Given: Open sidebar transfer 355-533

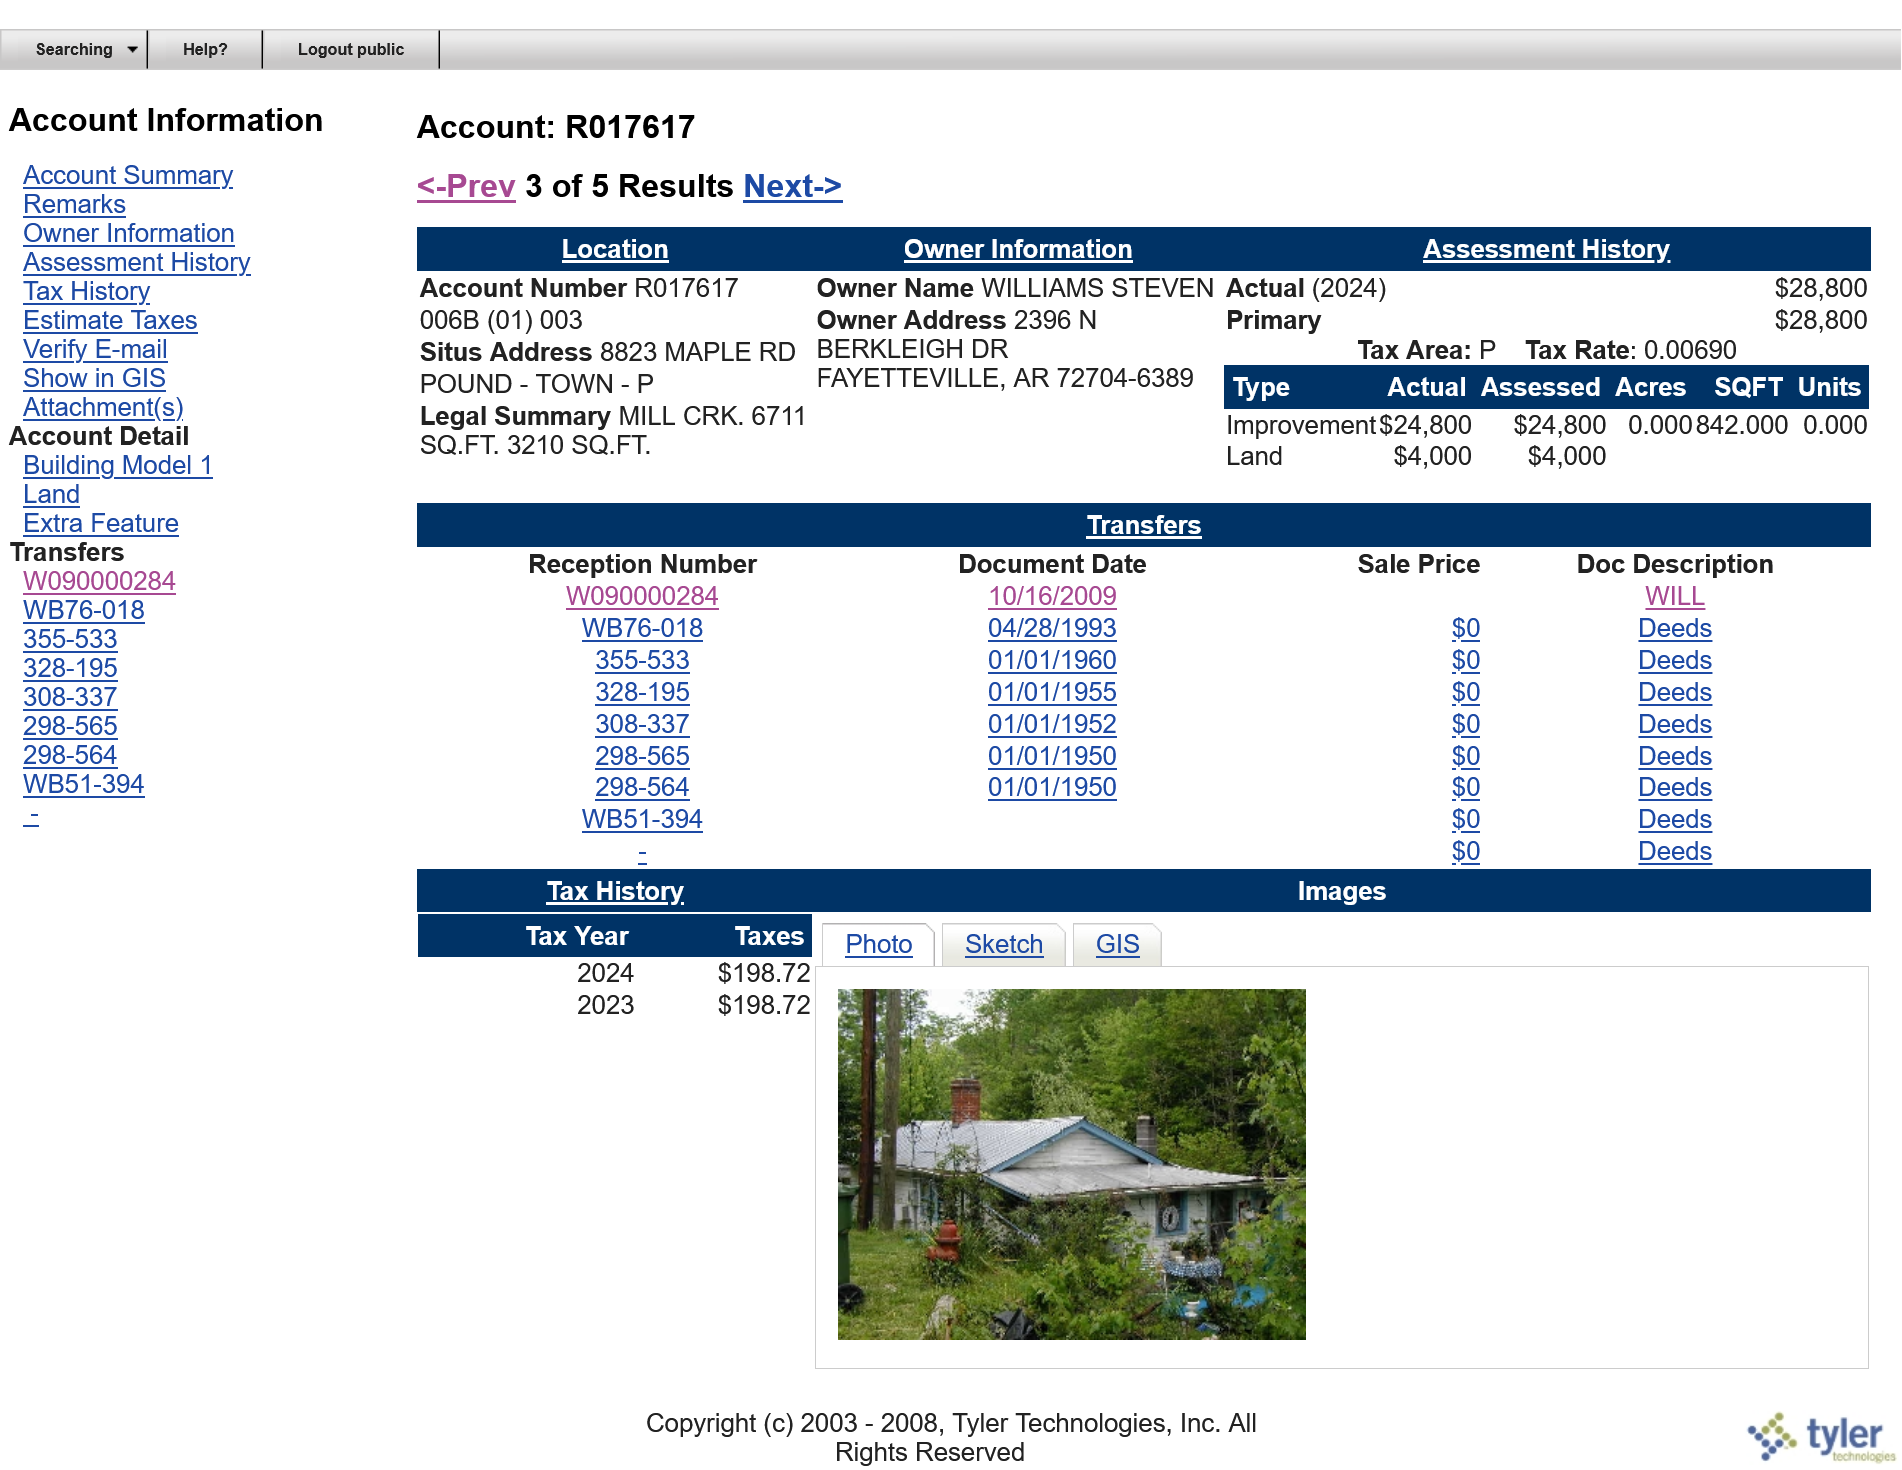Looking at the screenshot, I should click(x=70, y=639).
